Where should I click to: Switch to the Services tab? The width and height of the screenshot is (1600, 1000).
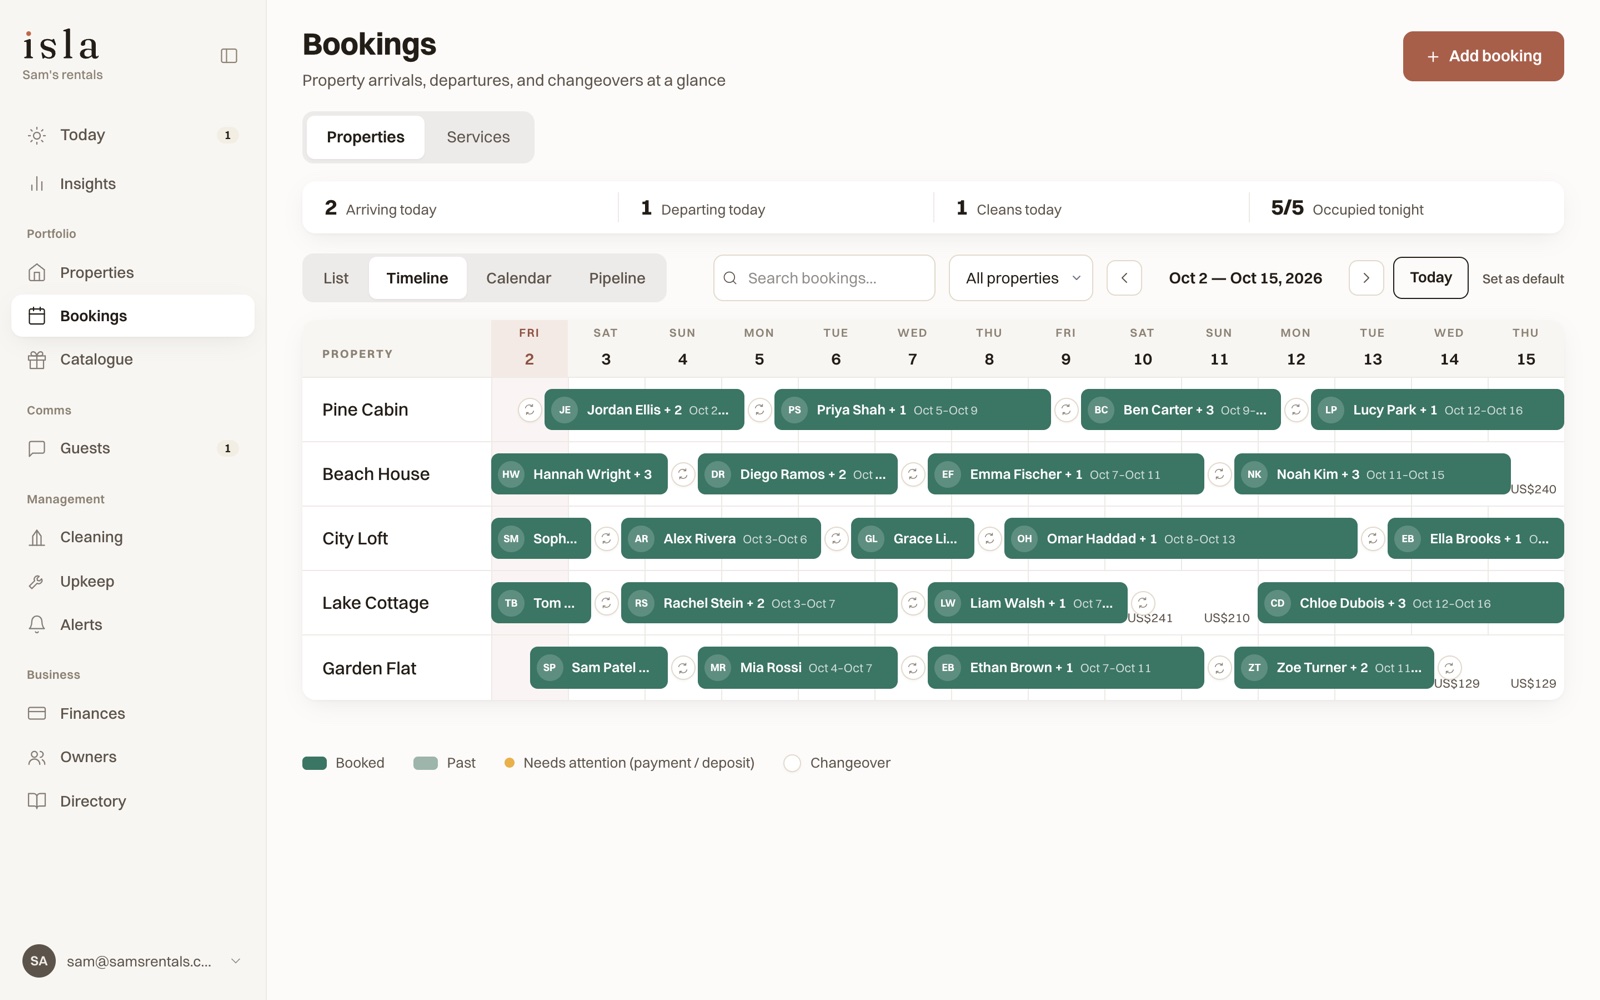[478, 137]
